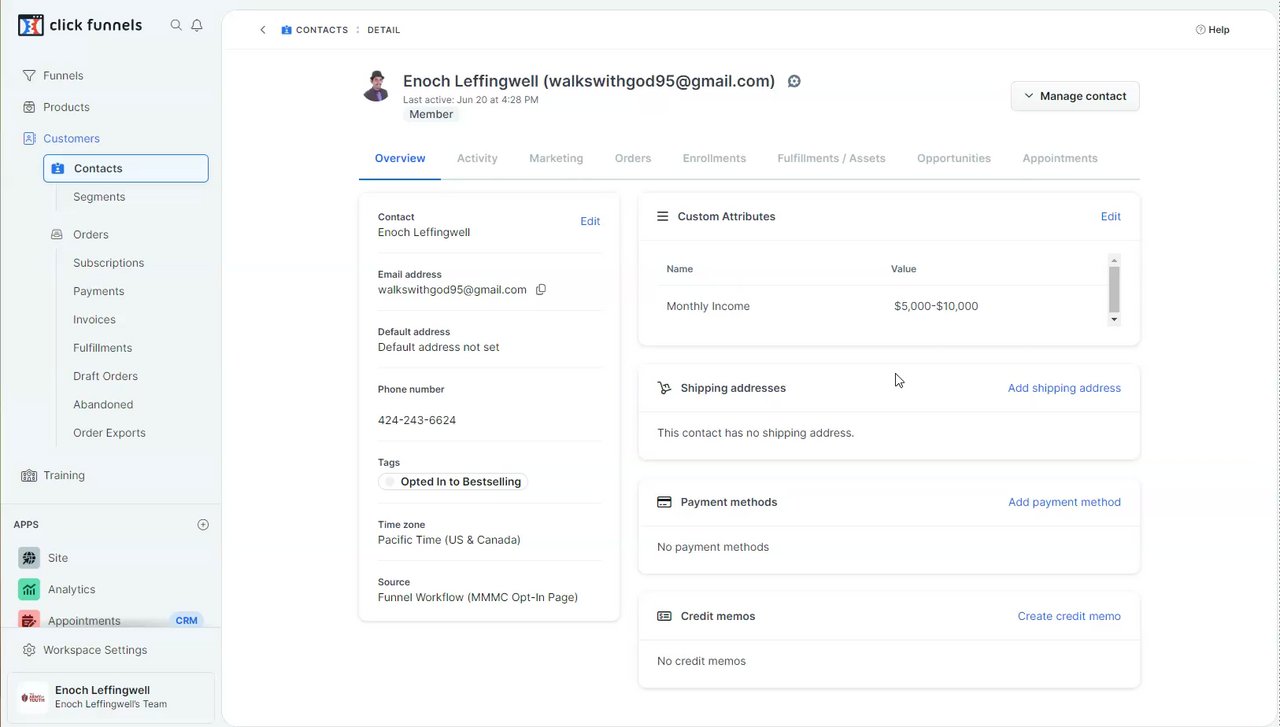This screenshot has height=727, width=1280.
Task: Open Segments in the sidebar
Action: (x=99, y=197)
